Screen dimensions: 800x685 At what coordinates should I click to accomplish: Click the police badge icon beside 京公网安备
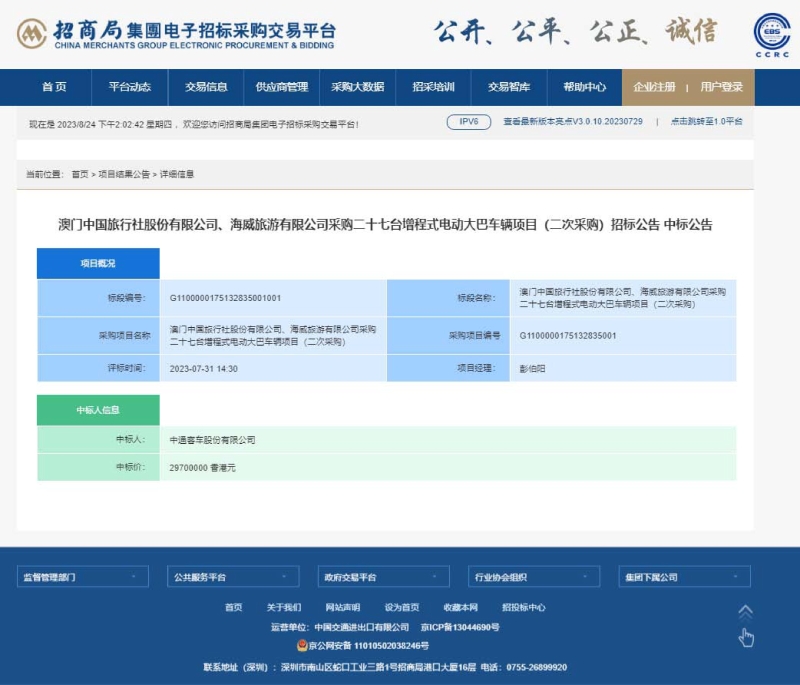pos(302,646)
